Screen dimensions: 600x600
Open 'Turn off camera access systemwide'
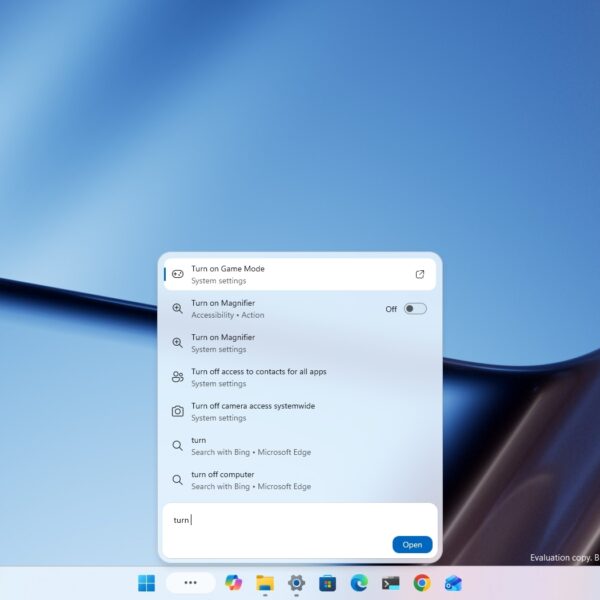(x=300, y=412)
